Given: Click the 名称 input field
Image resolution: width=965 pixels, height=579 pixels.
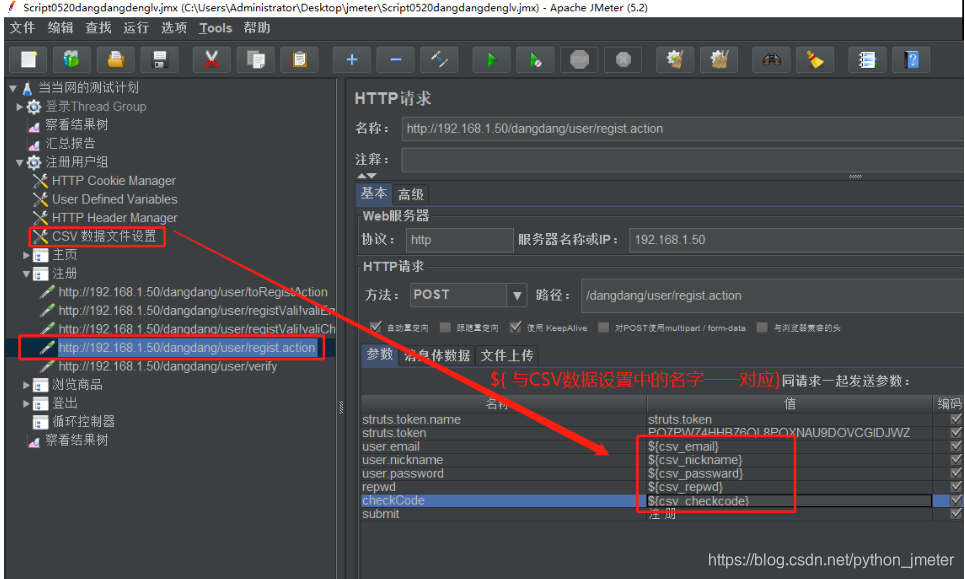Looking at the screenshot, I should [x=682, y=129].
